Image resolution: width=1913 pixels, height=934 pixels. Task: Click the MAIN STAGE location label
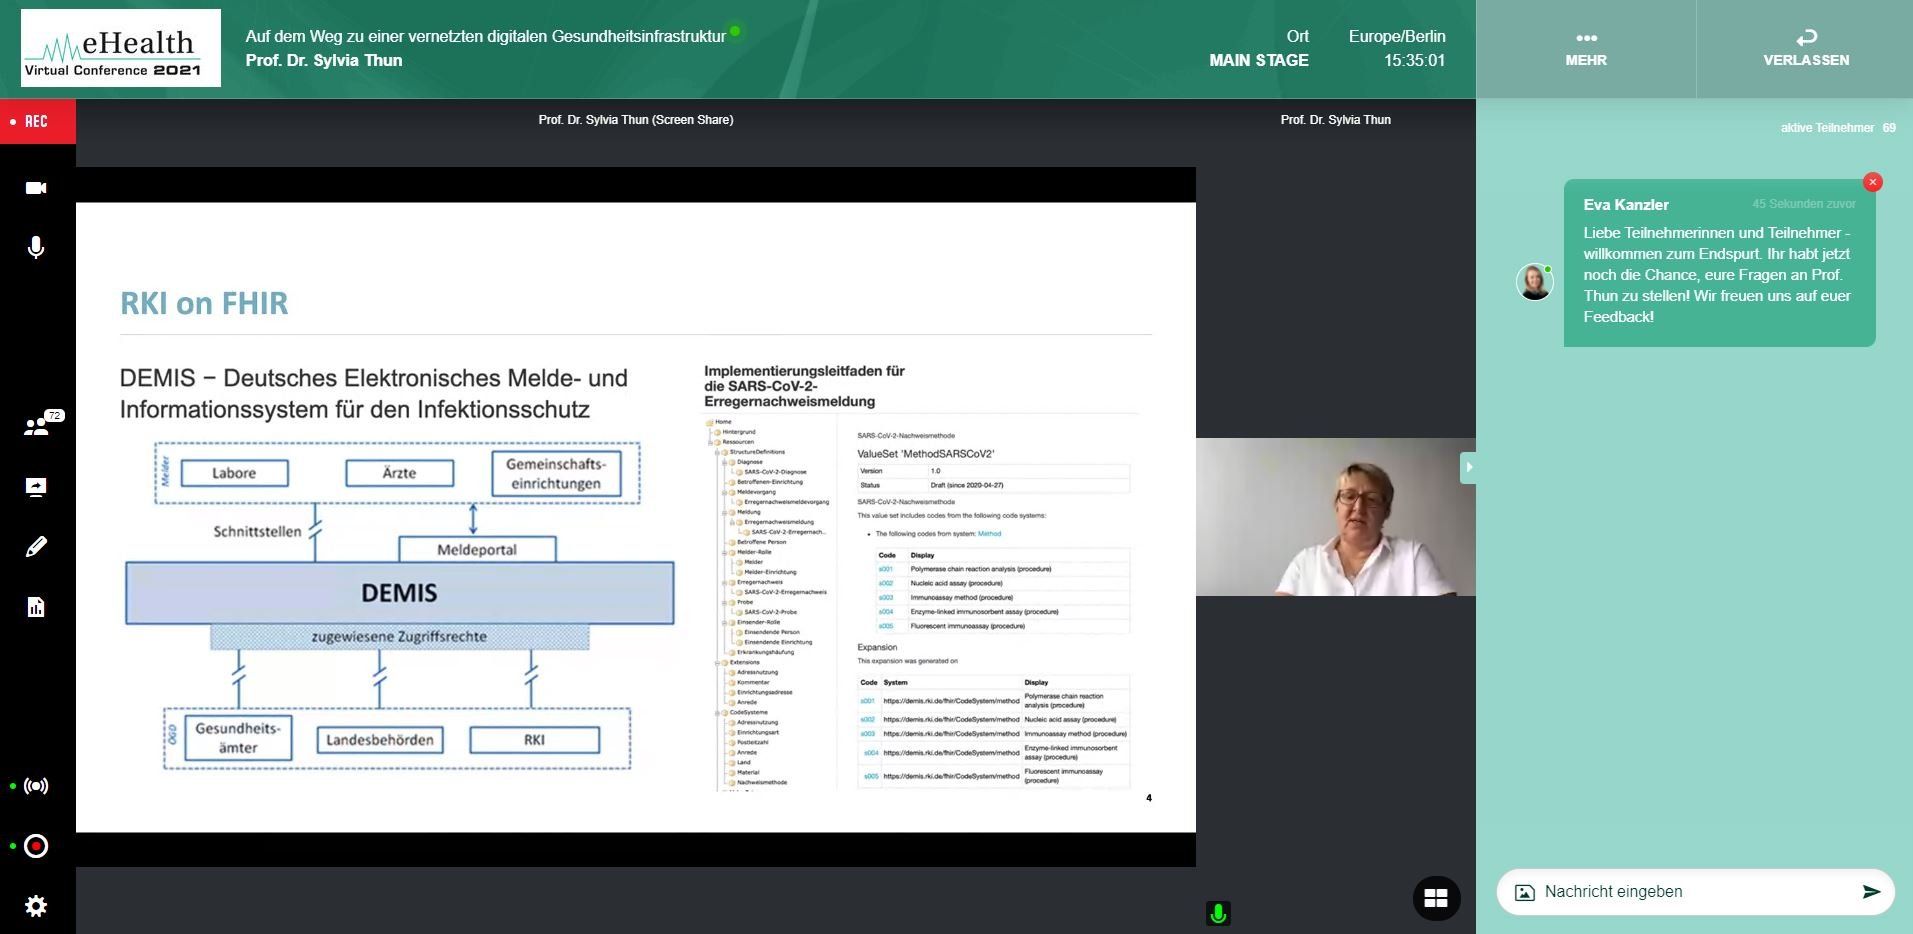(1259, 60)
